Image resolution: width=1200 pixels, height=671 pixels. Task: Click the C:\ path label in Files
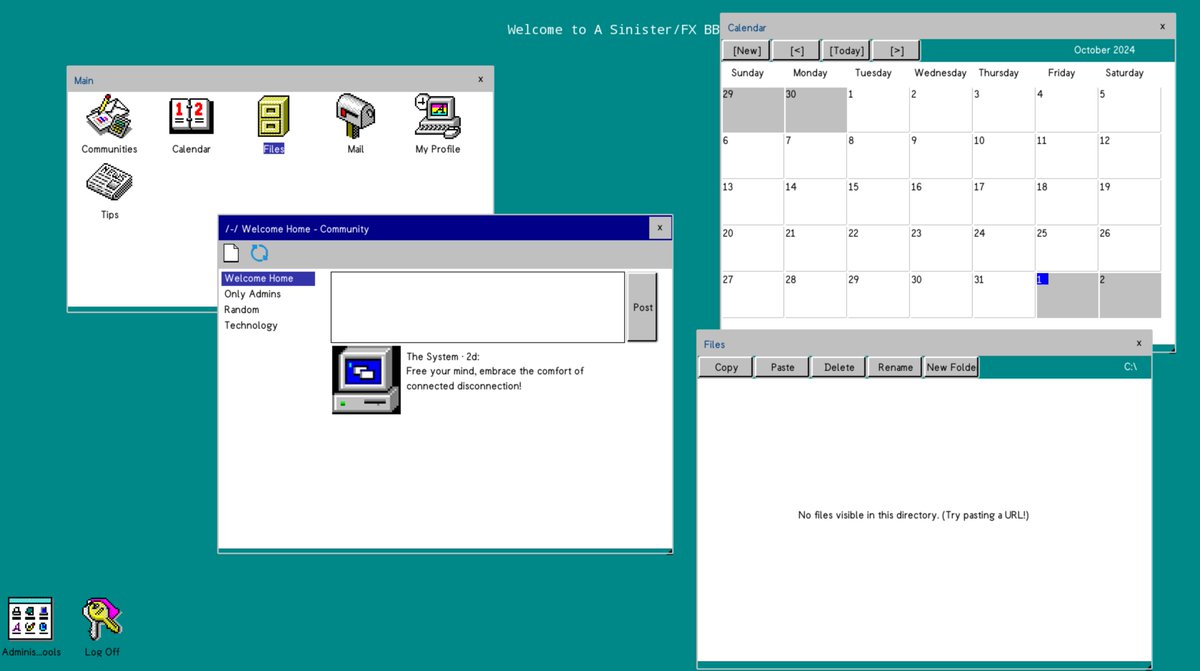click(1130, 367)
